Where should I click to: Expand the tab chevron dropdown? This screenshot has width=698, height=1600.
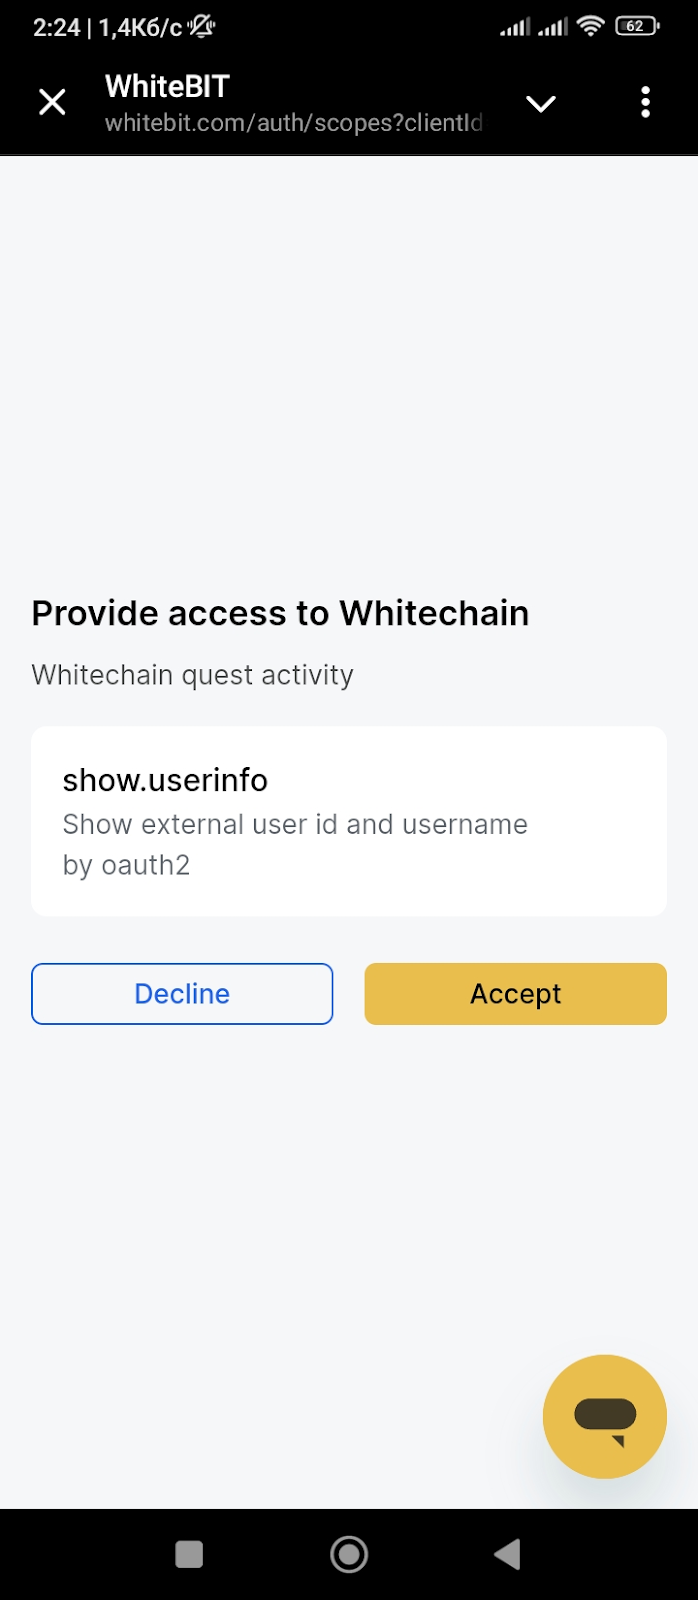point(540,103)
